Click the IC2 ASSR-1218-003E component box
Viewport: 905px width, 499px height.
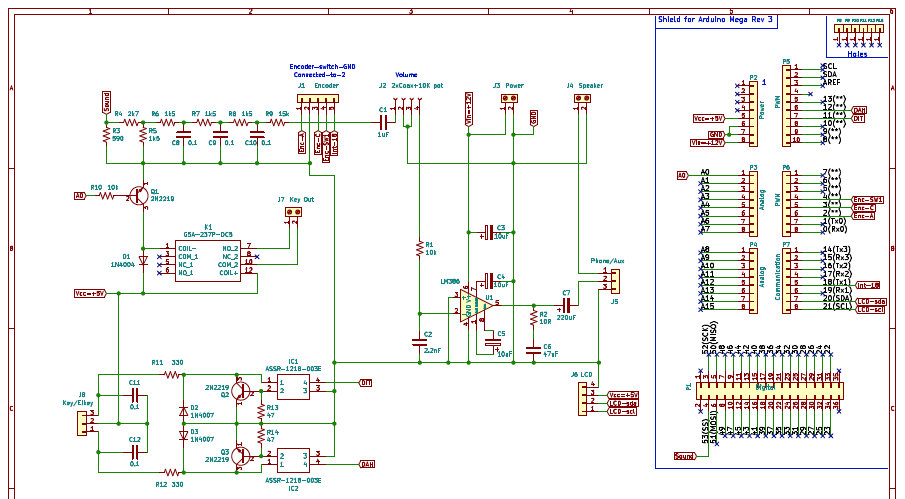tap(297, 458)
